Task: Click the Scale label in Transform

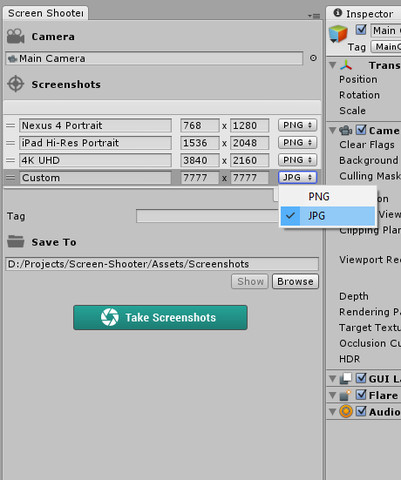Action: [352, 111]
